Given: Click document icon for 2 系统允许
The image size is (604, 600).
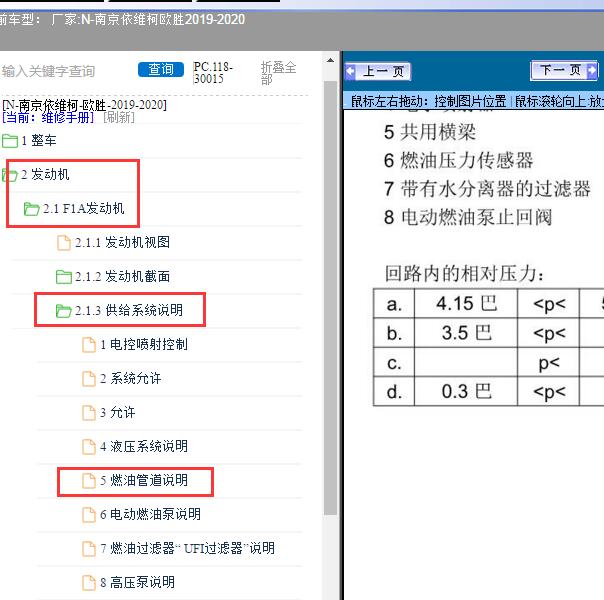Looking at the screenshot, I should [x=89, y=379].
